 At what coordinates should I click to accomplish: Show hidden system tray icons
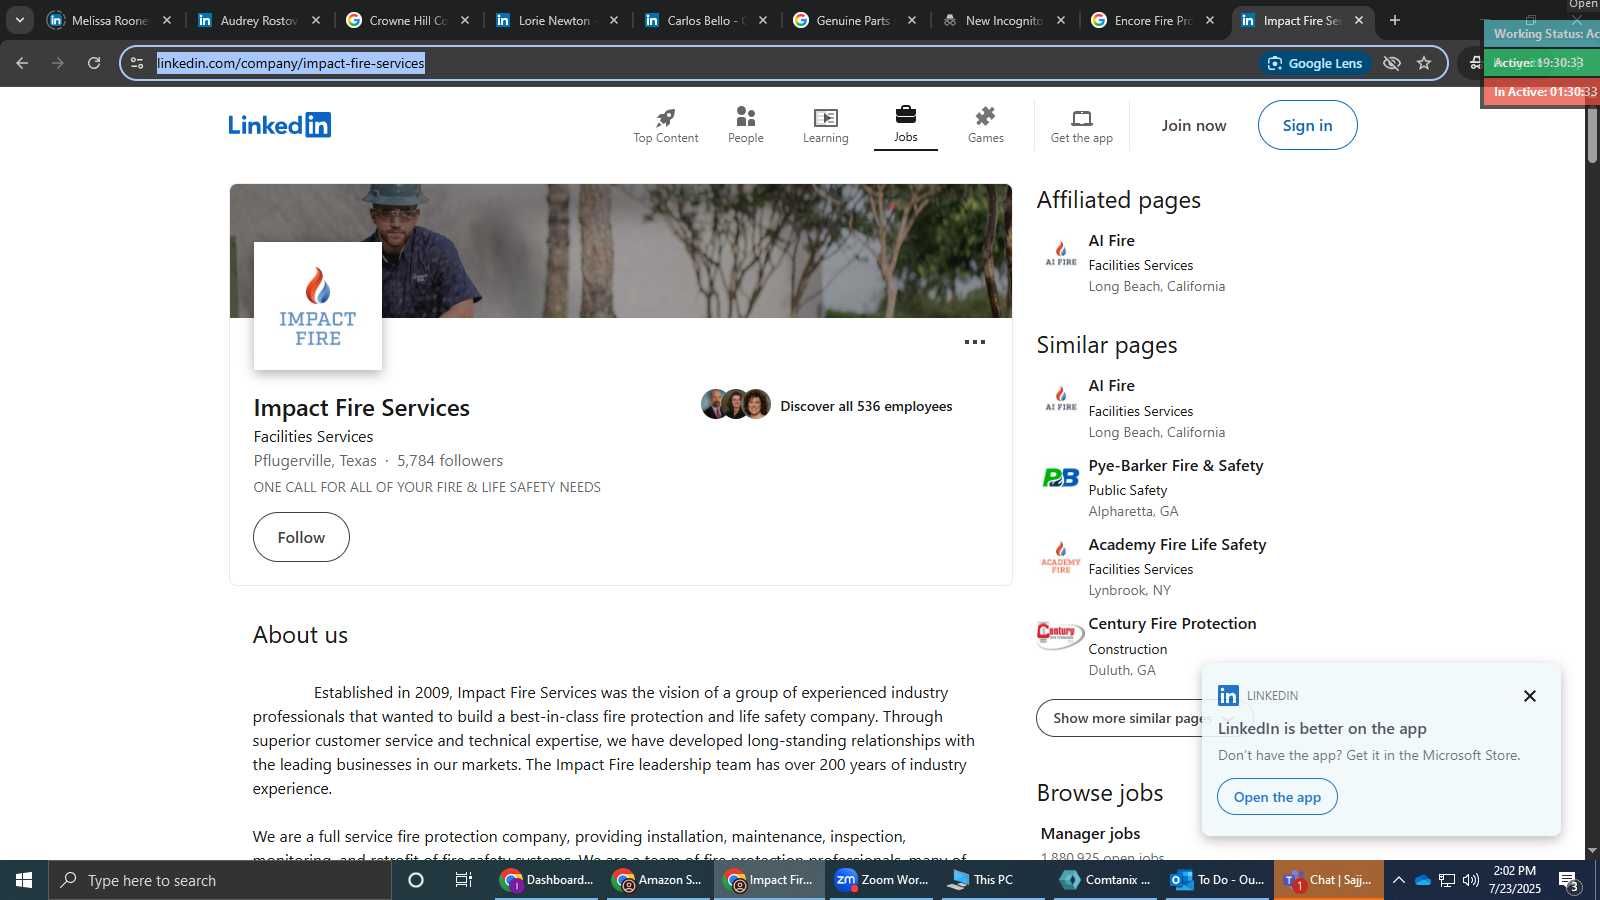pyautogui.click(x=1399, y=880)
